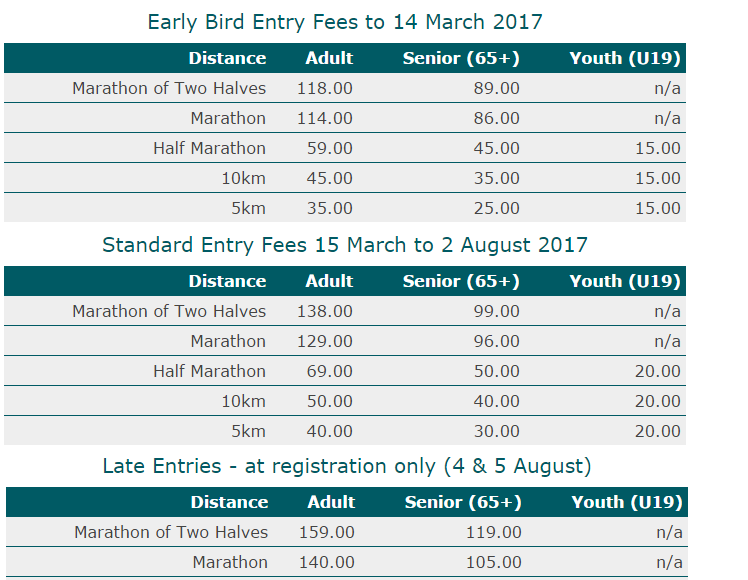Image resolution: width=748 pixels, height=580 pixels.
Task: Click Early Bird 5km adult fee 35.00
Action: (x=330, y=208)
